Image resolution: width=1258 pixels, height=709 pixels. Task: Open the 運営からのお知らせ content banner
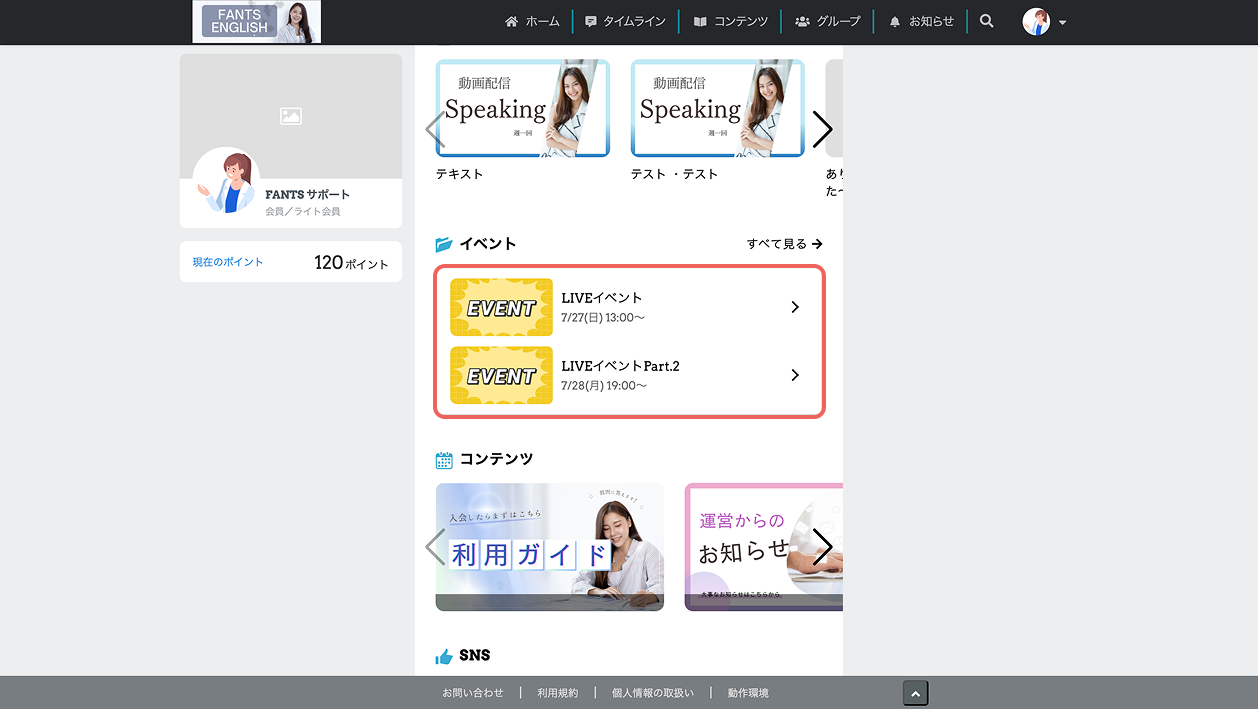(x=764, y=547)
